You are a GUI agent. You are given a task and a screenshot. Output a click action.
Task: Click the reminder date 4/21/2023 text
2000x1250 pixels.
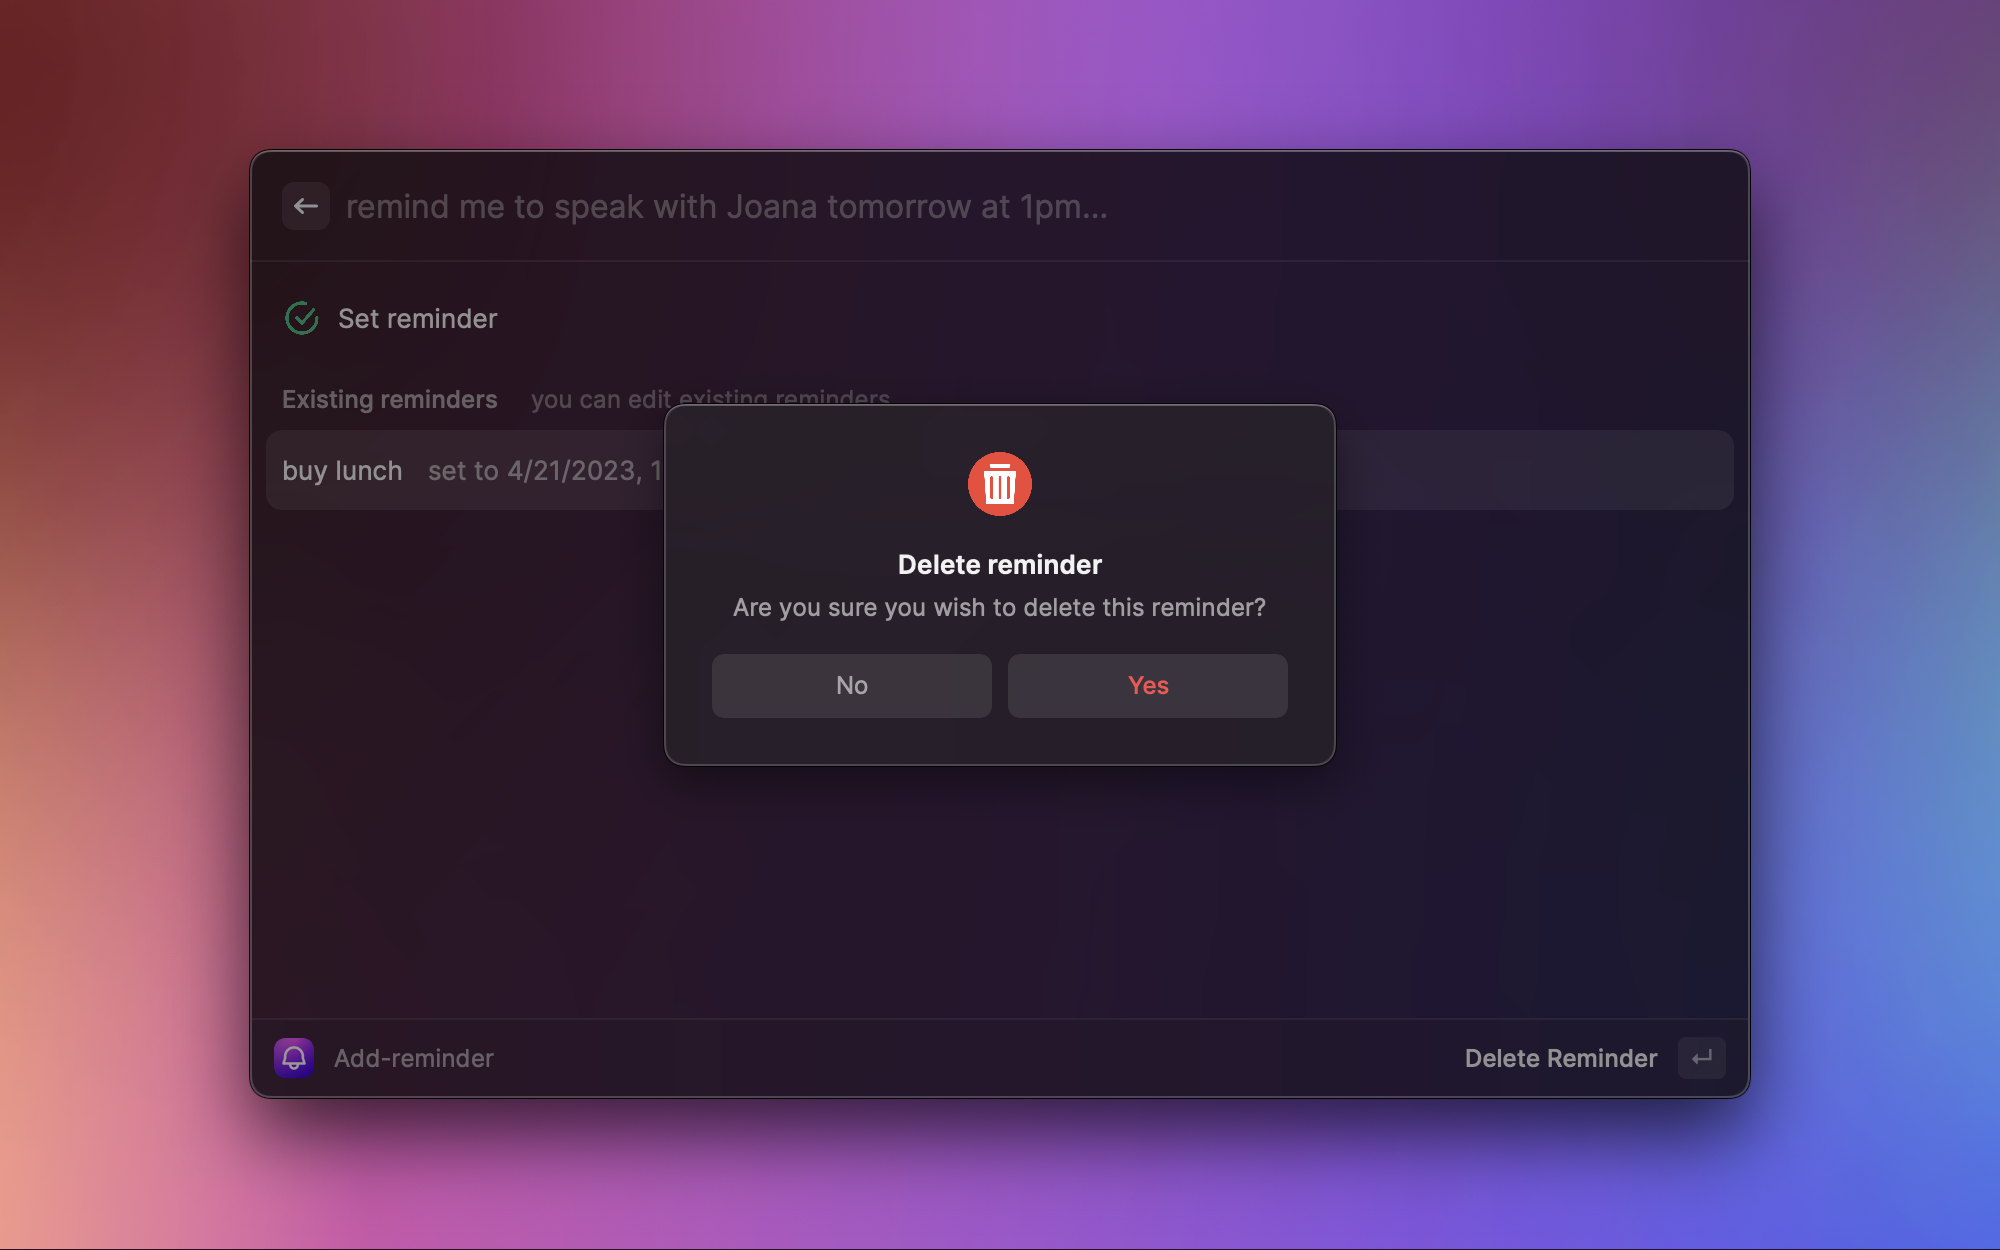click(x=572, y=470)
